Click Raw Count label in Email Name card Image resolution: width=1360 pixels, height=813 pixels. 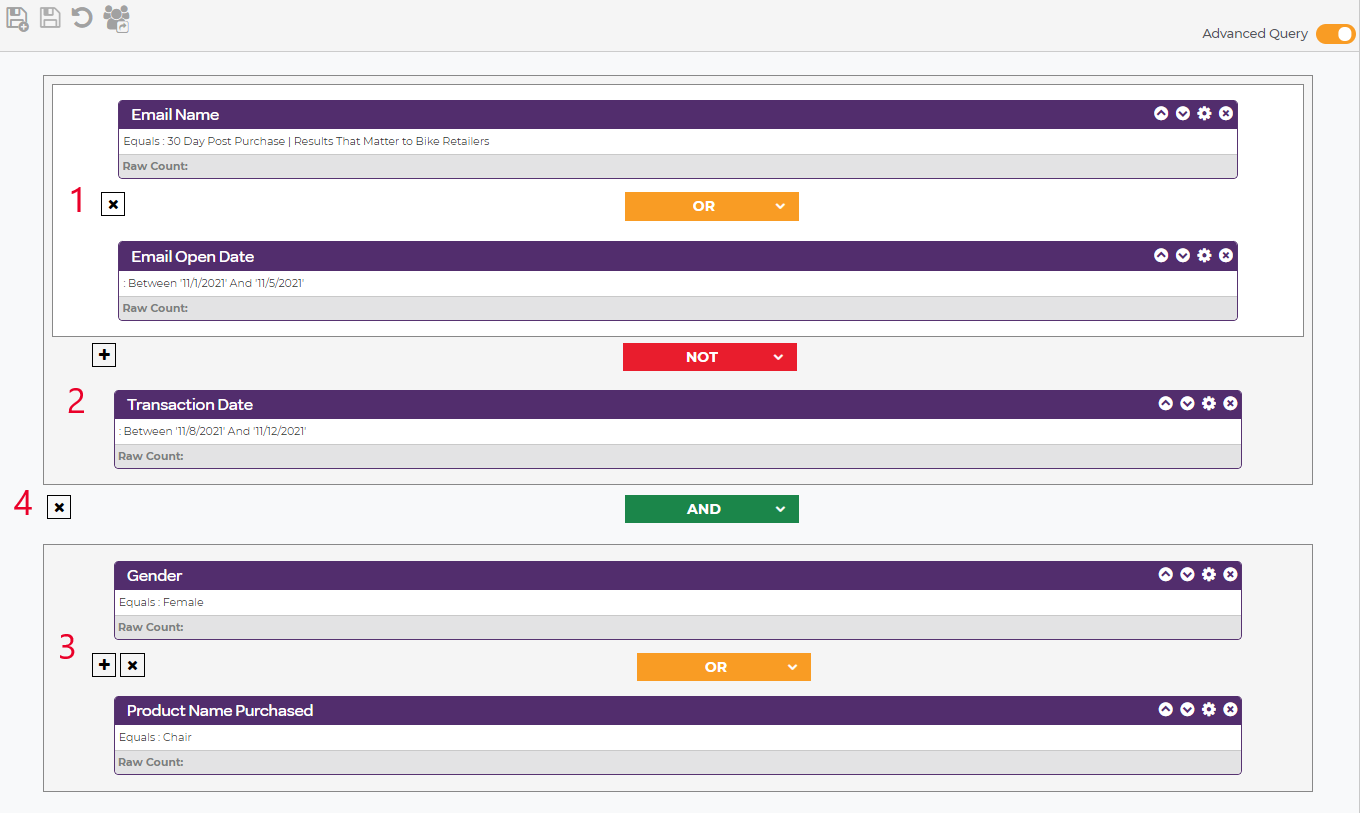(x=155, y=166)
